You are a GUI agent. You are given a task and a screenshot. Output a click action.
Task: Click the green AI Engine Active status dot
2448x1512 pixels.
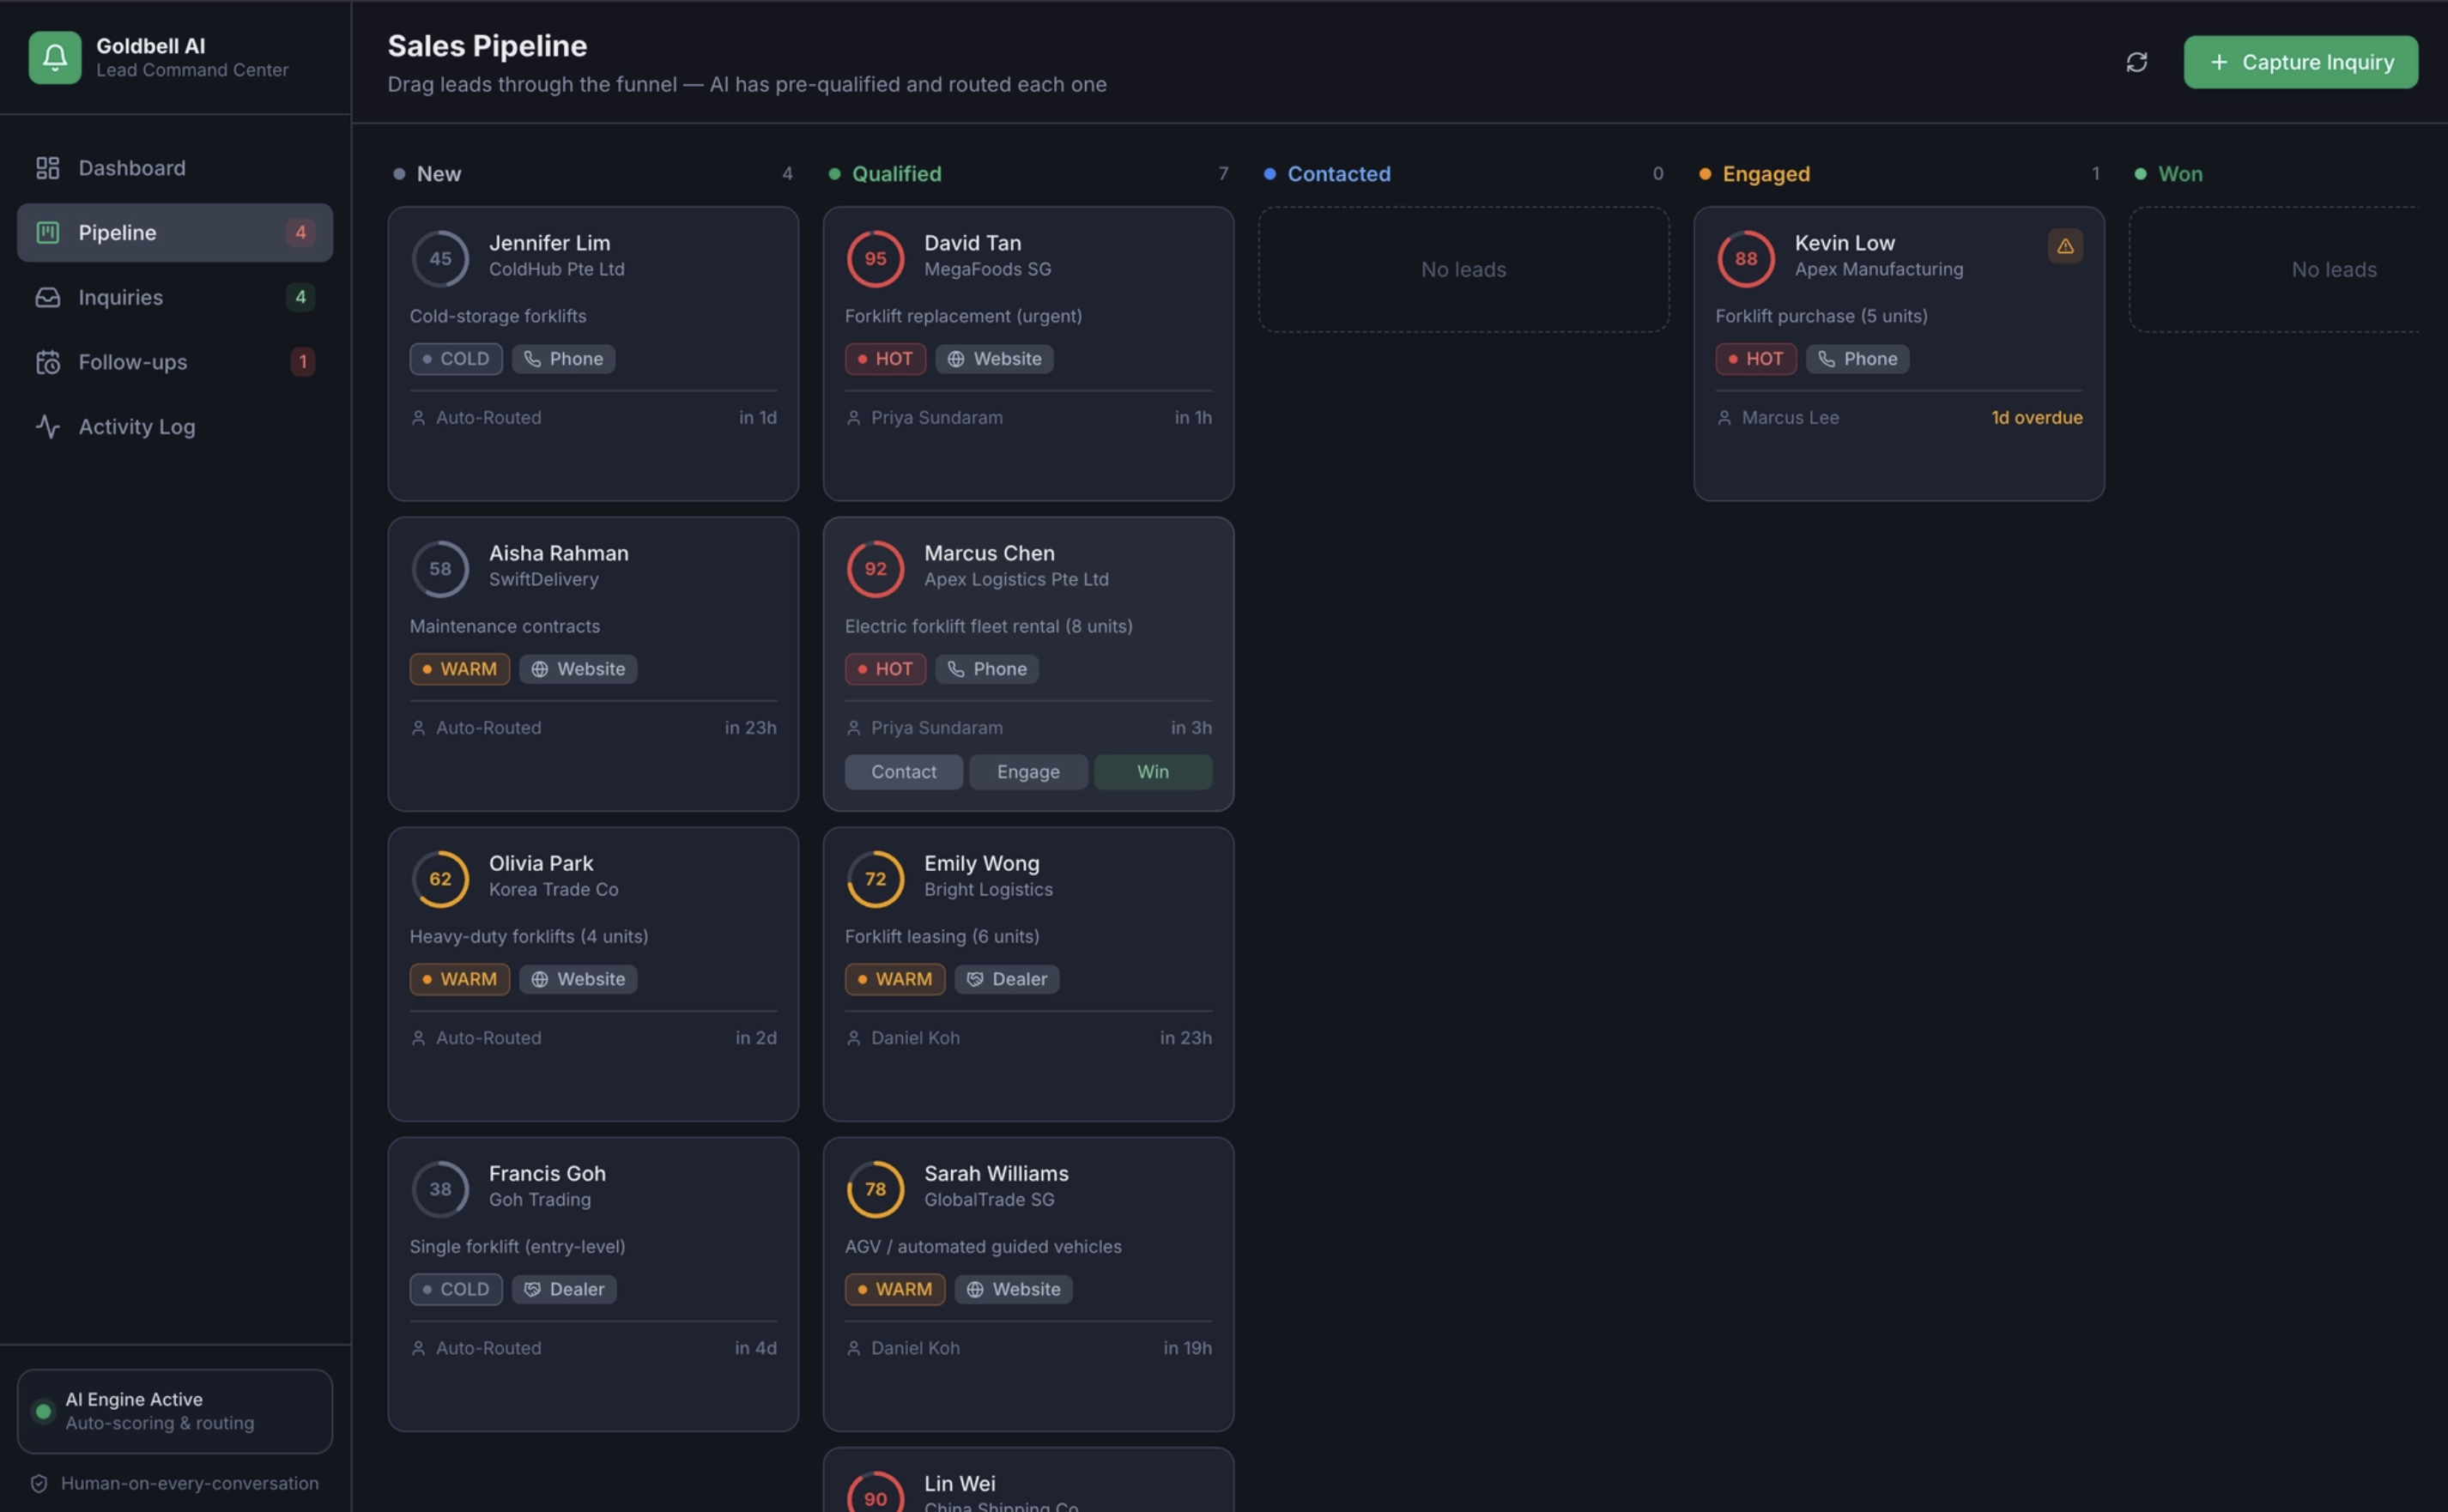(x=43, y=1411)
